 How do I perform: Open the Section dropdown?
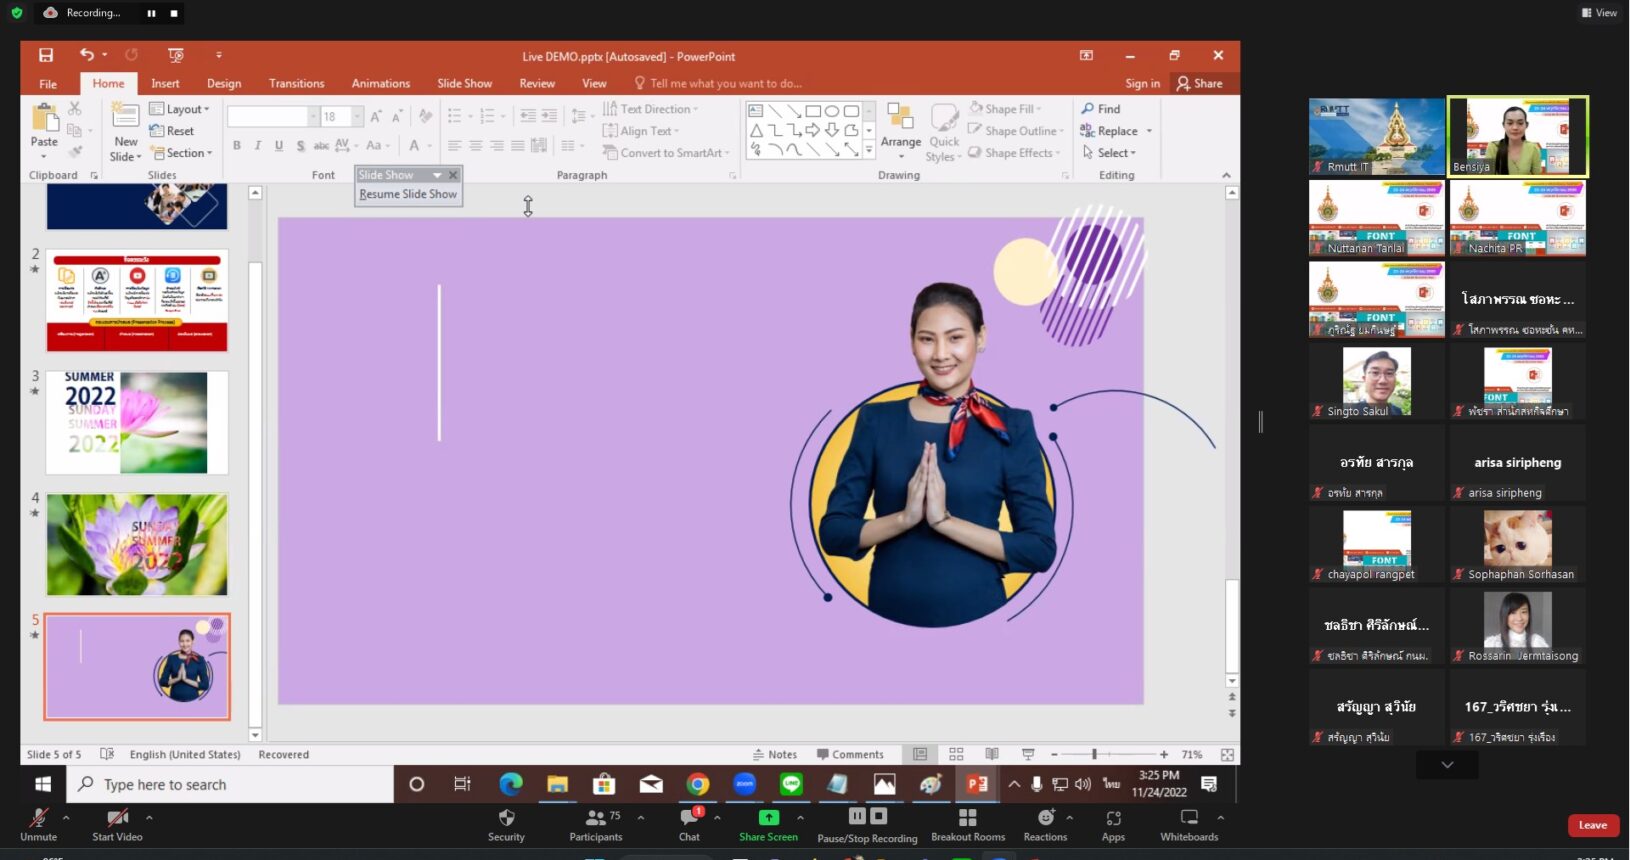tap(181, 153)
